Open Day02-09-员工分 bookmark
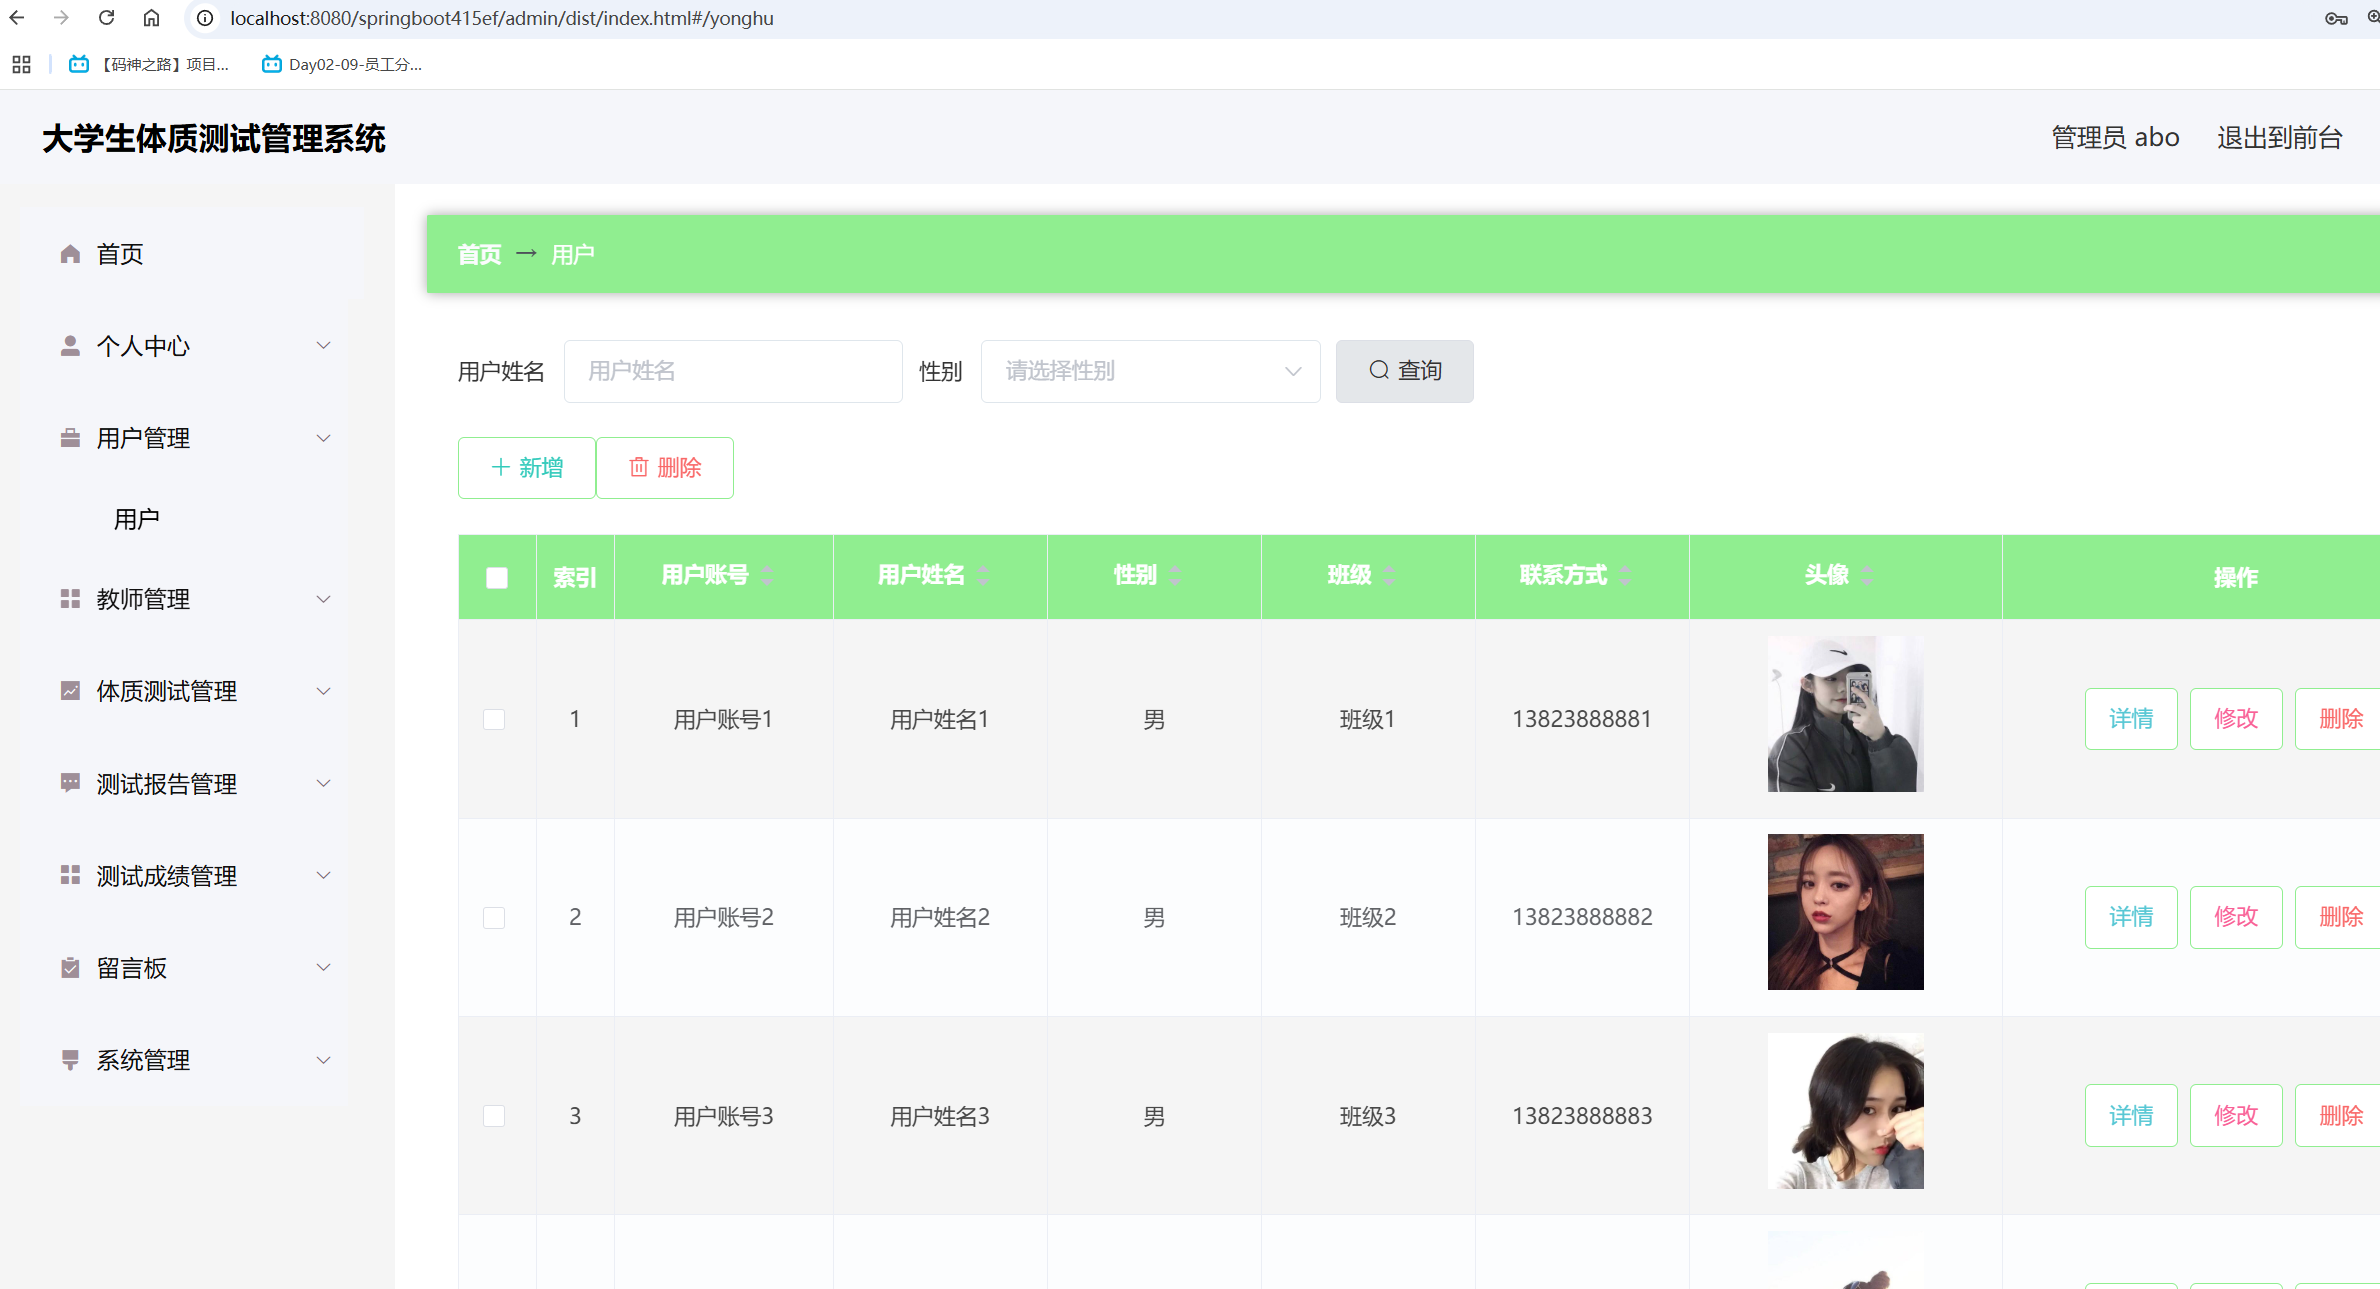The image size is (2380, 1289). tap(342, 65)
